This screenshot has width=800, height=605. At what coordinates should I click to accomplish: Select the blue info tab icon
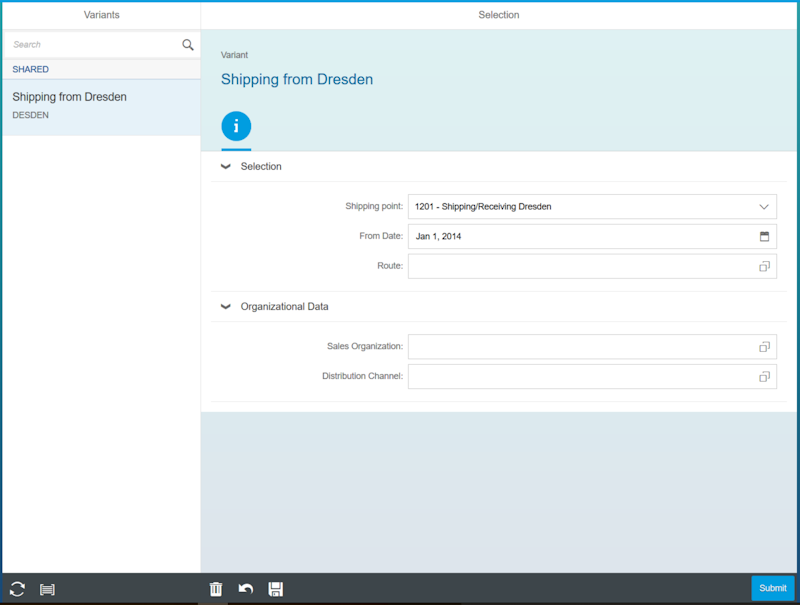coord(236,126)
